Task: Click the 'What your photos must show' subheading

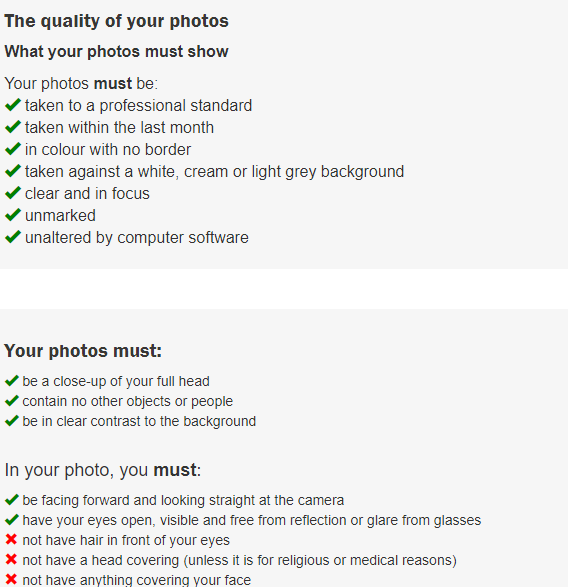Action: click(x=116, y=52)
